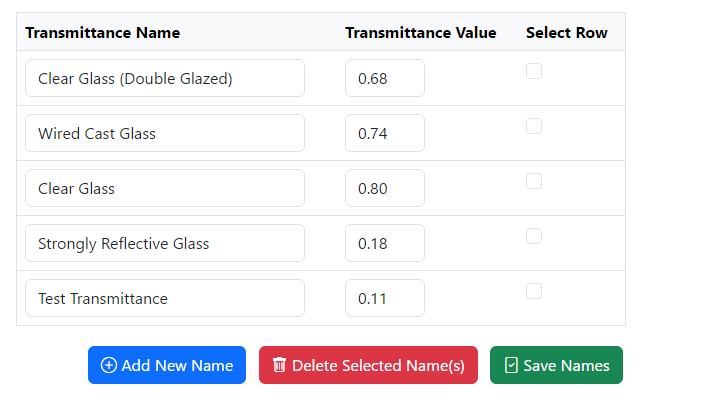Click the Transmittance Name column header
Image resolution: width=701 pixels, height=404 pixels.
(x=103, y=33)
